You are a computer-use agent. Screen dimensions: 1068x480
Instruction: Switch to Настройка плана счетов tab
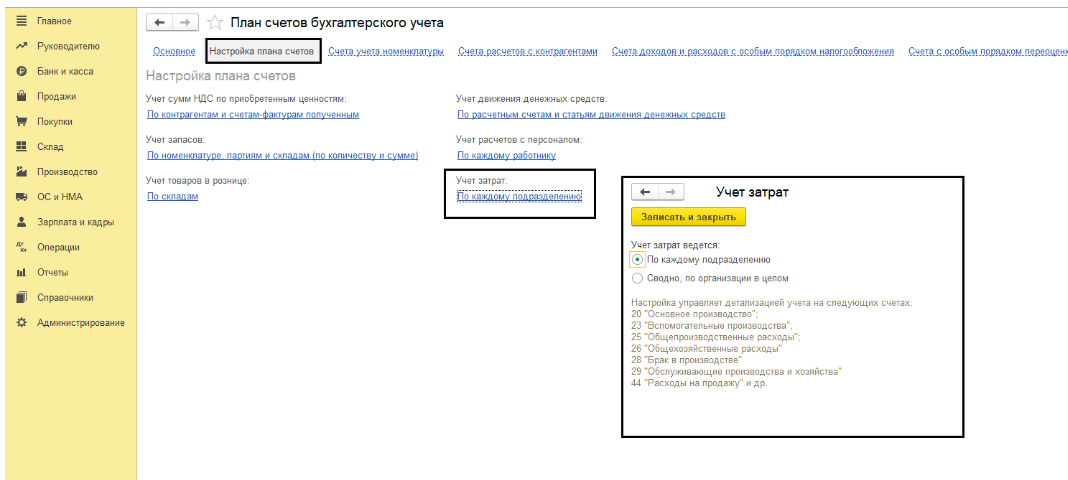point(262,51)
